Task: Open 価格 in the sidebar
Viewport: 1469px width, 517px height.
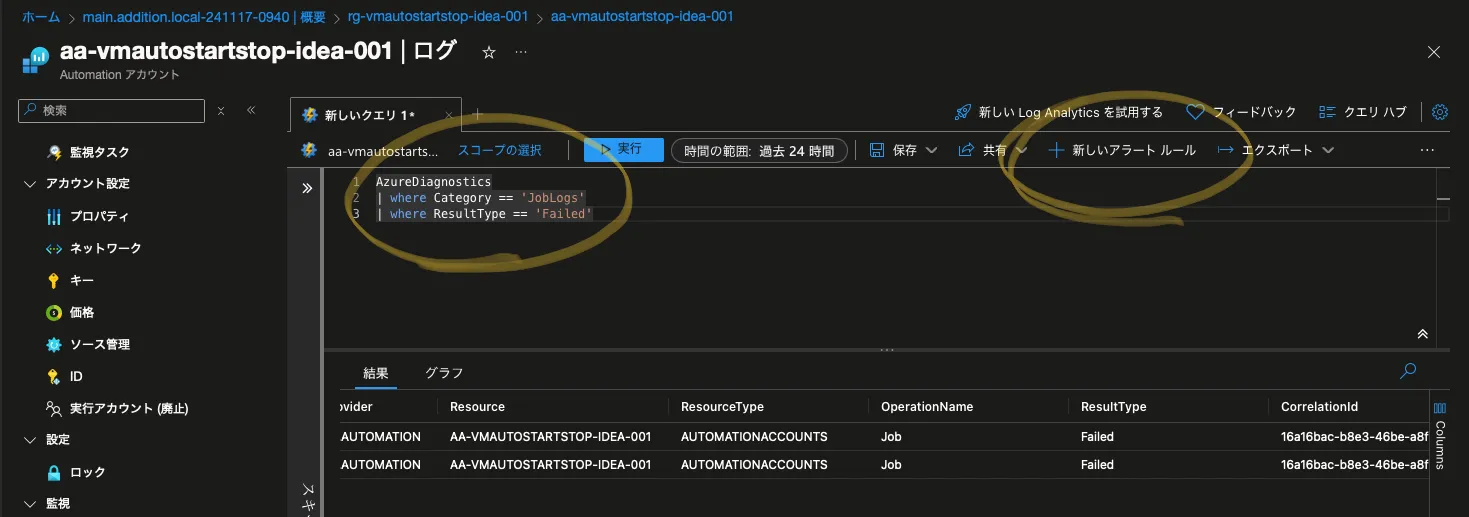Action: click(x=70, y=312)
